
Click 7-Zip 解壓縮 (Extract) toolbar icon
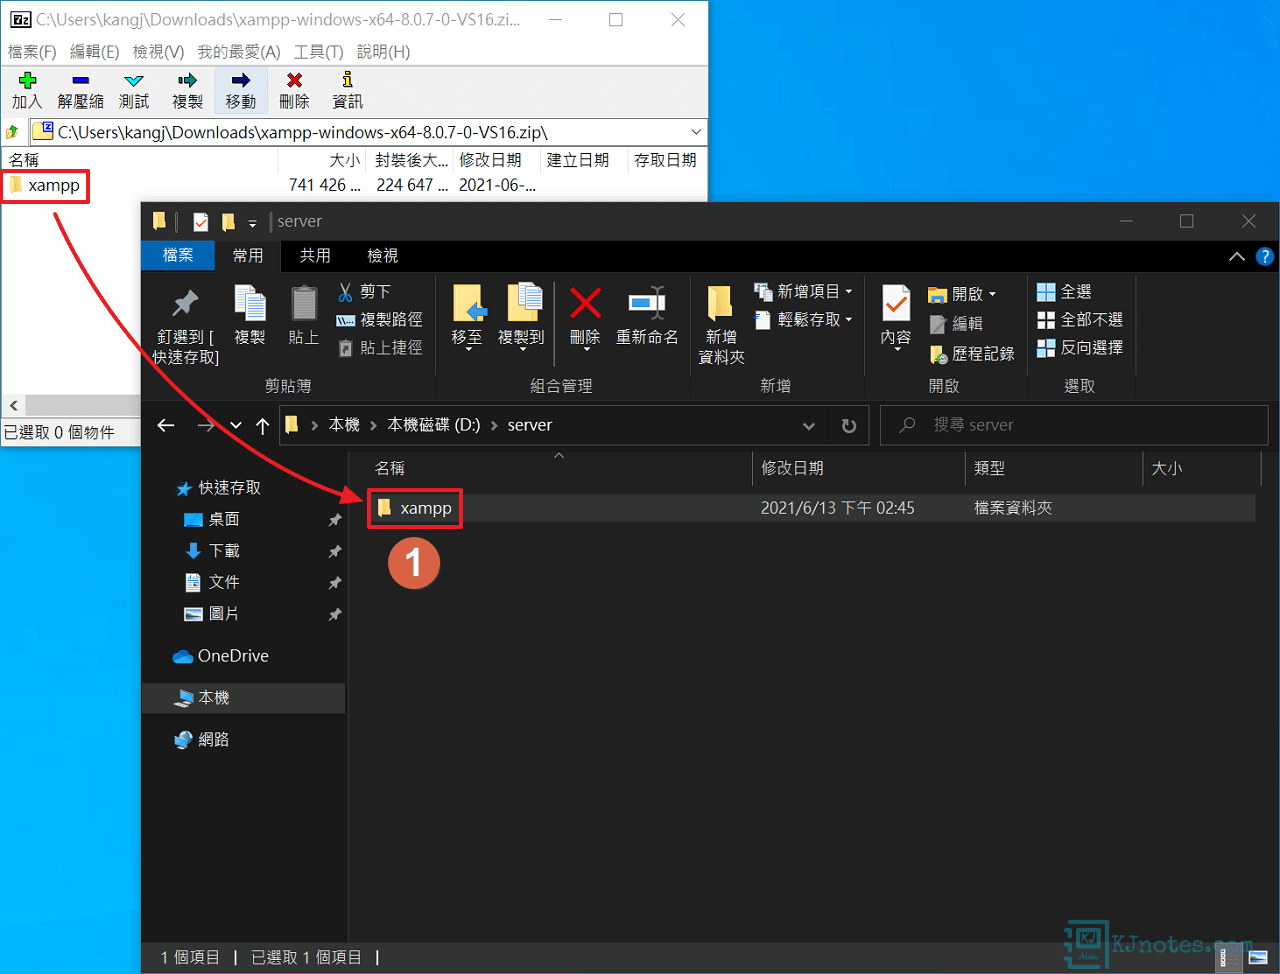pos(80,90)
